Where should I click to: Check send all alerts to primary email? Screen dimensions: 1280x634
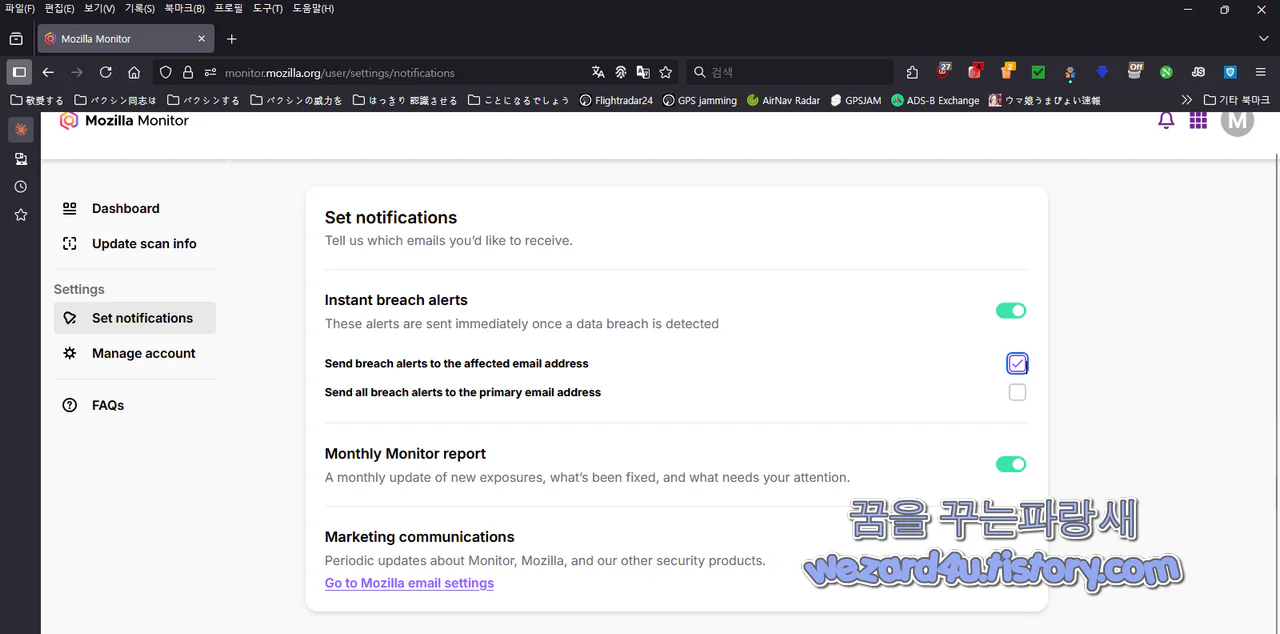pyautogui.click(x=1017, y=392)
